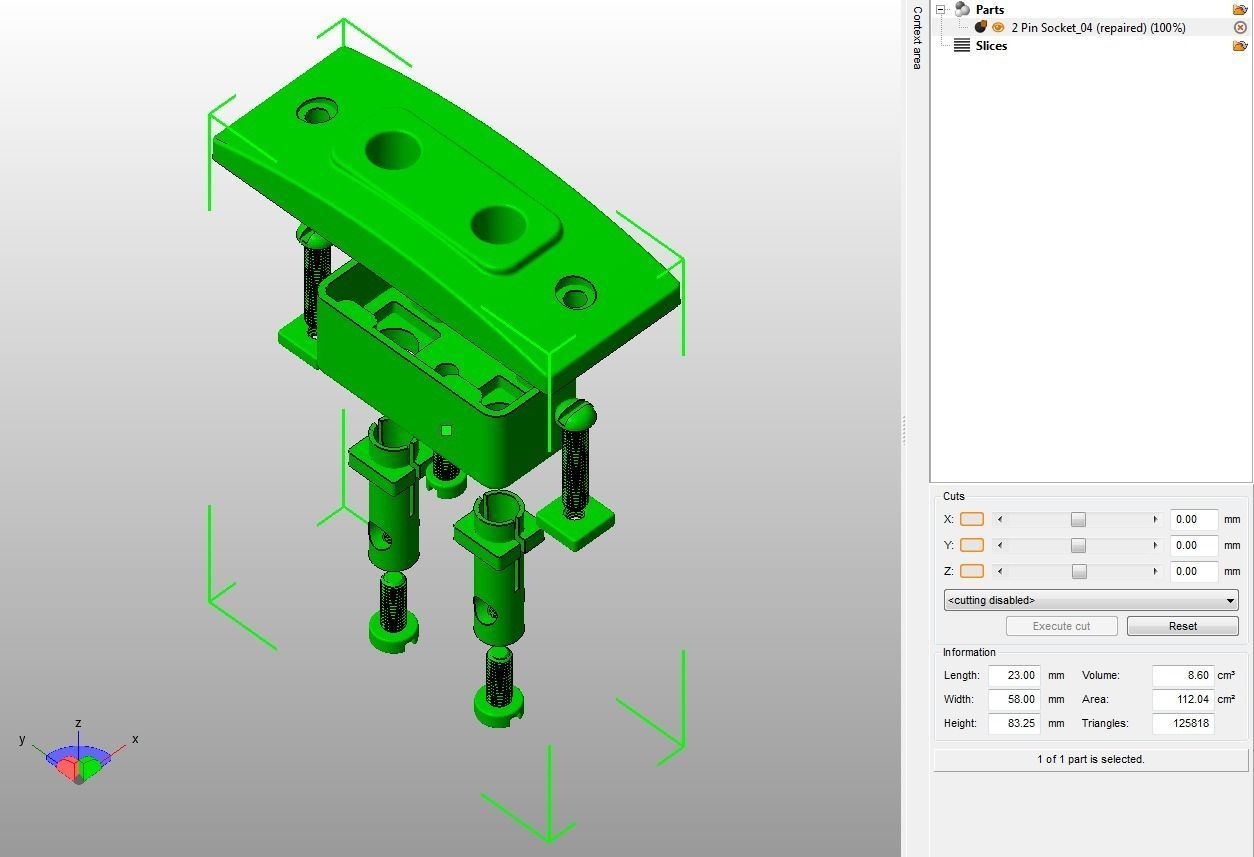The width and height of the screenshot is (1254, 857).
Task: Decrease Y cut with left arrow
Action: coord(1000,545)
